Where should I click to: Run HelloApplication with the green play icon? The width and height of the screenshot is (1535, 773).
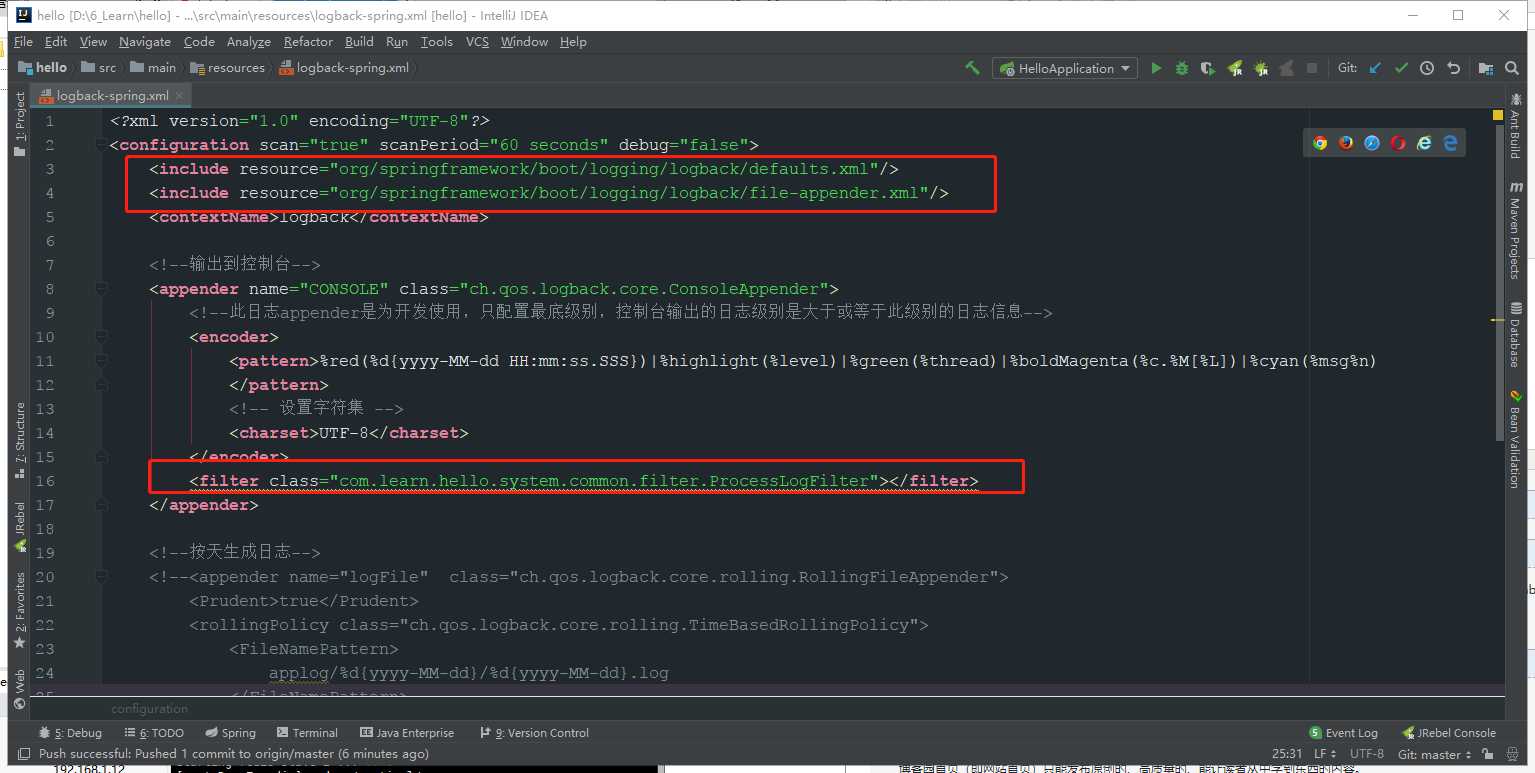[x=1156, y=68]
